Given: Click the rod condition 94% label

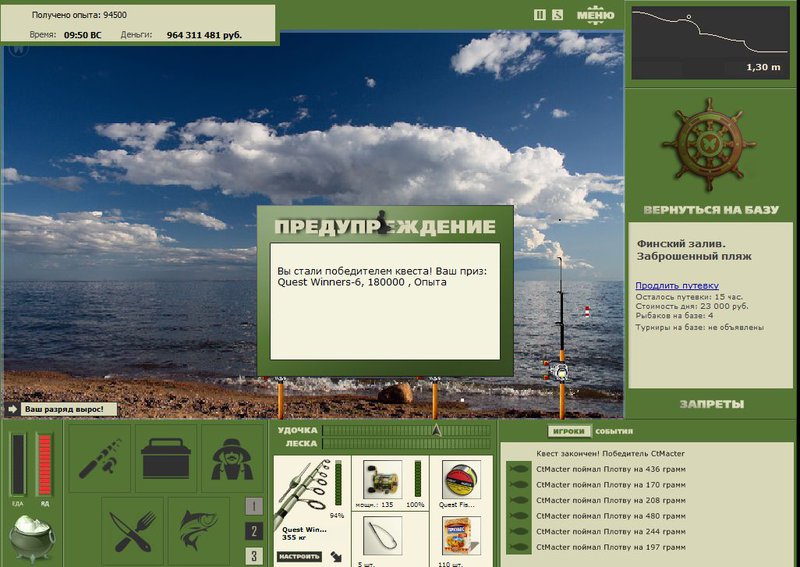Looking at the screenshot, I should [337, 516].
